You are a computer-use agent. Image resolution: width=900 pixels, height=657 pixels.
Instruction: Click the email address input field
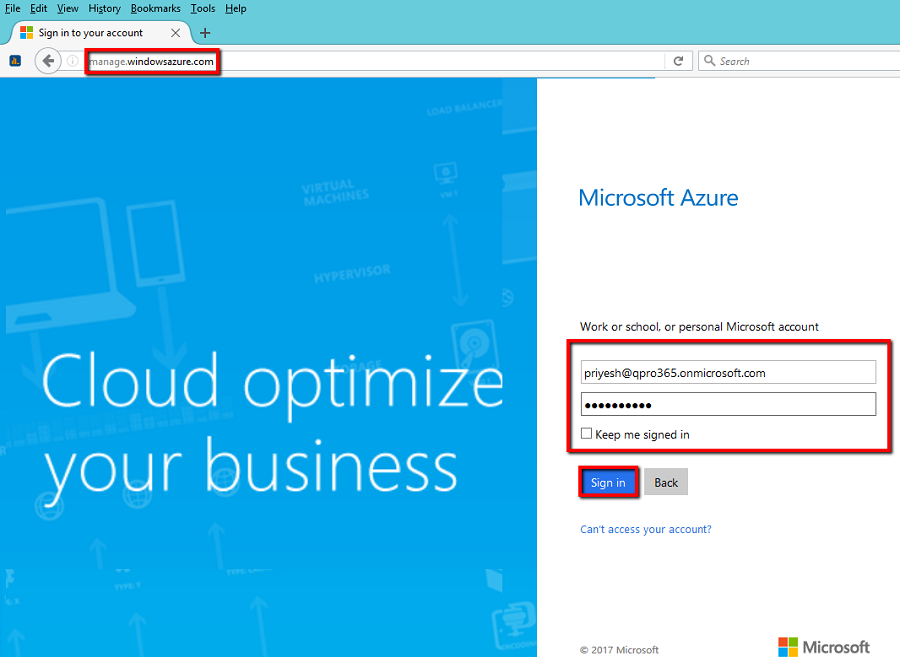tap(727, 373)
